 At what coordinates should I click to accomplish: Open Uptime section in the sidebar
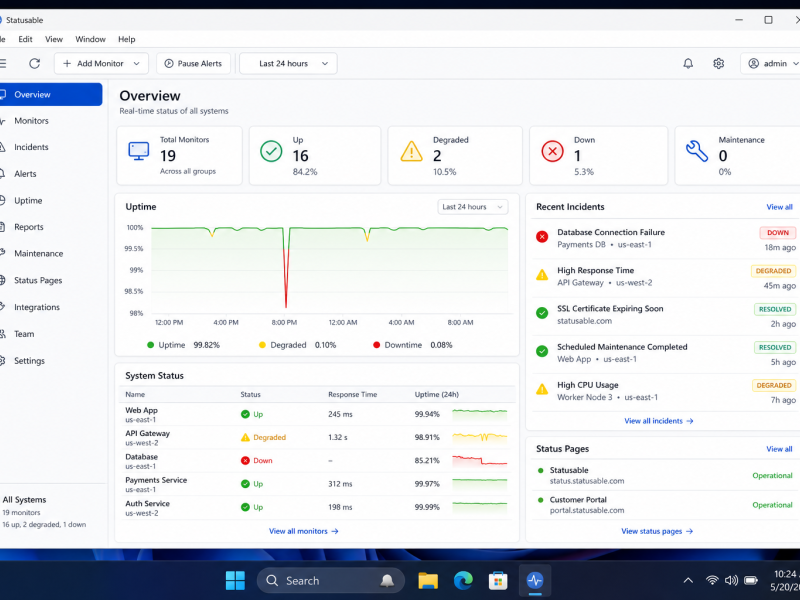point(51,201)
